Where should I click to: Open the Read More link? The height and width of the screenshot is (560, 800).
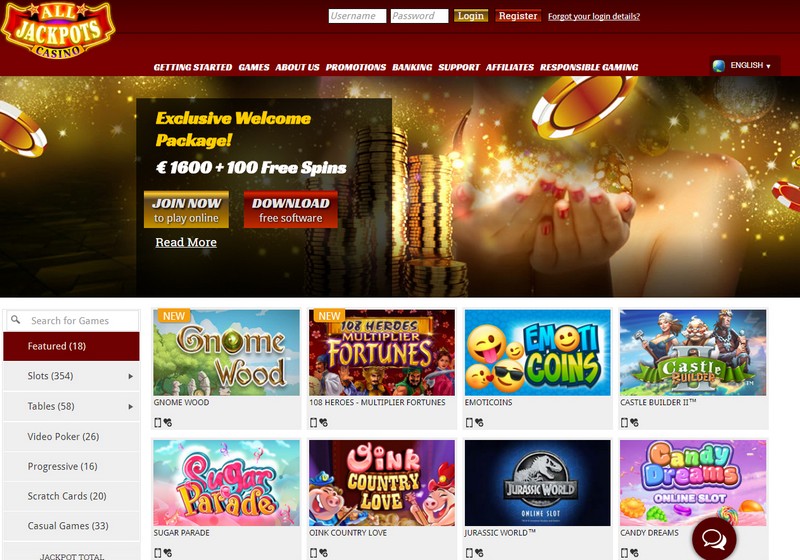[x=186, y=242]
